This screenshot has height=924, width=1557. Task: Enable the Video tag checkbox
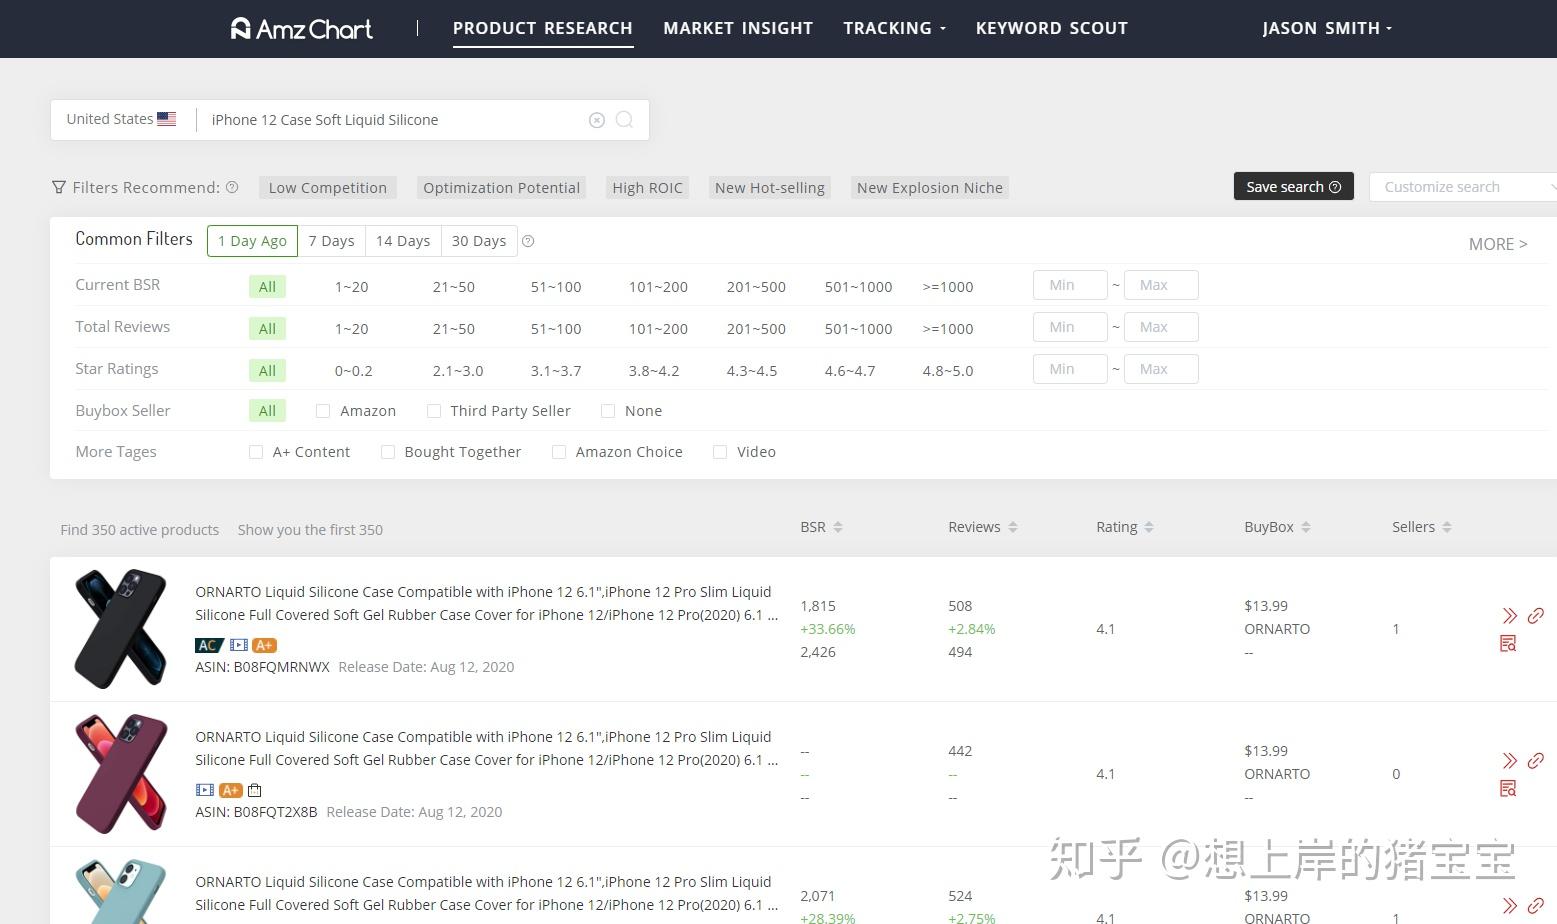coord(720,452)
